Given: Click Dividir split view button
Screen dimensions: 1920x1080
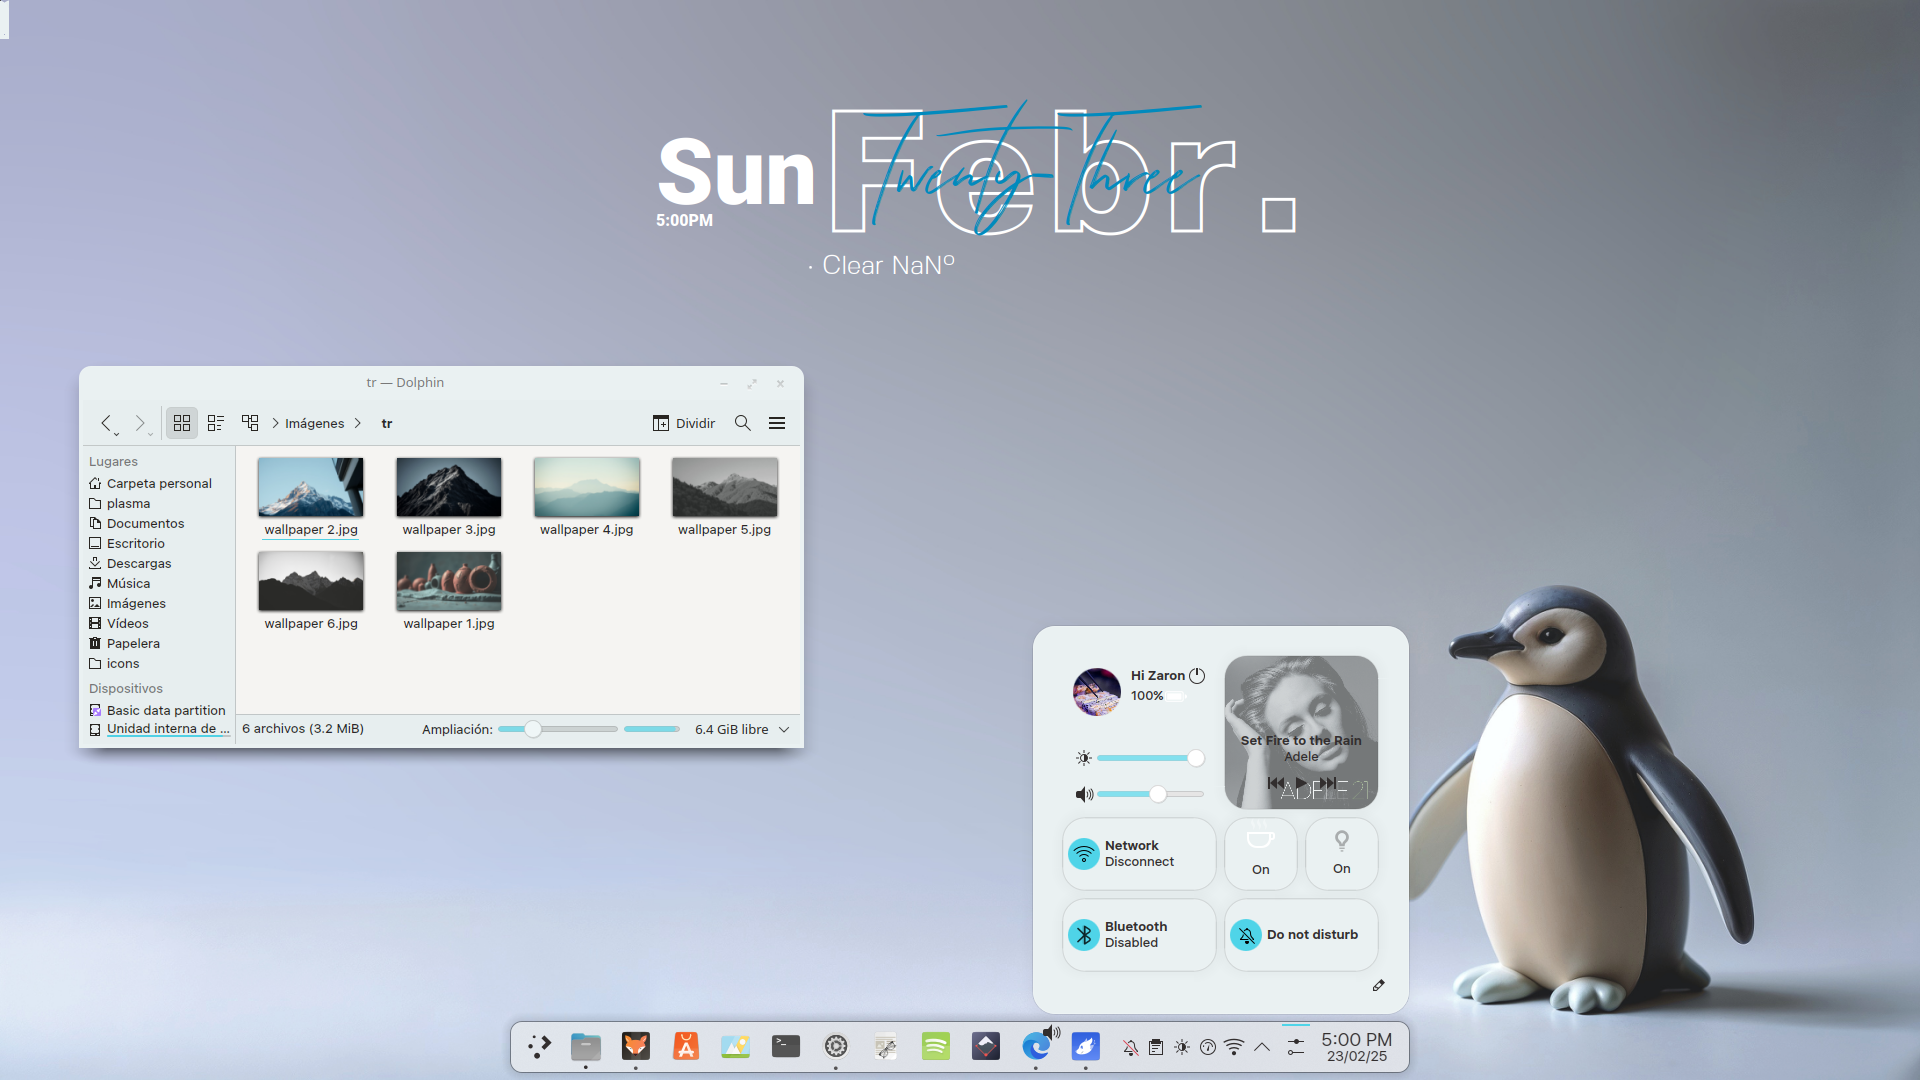Looking at the screenshot, I should [x=684, y=423].
